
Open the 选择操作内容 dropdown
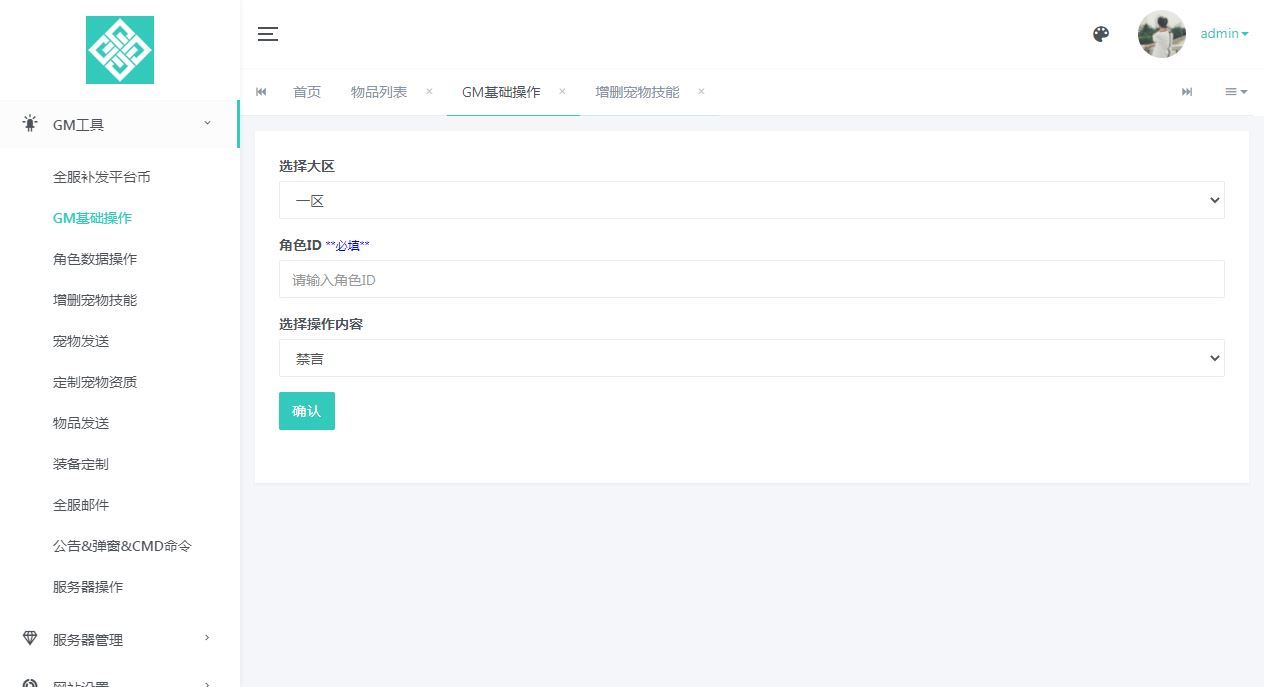(751, 358)
